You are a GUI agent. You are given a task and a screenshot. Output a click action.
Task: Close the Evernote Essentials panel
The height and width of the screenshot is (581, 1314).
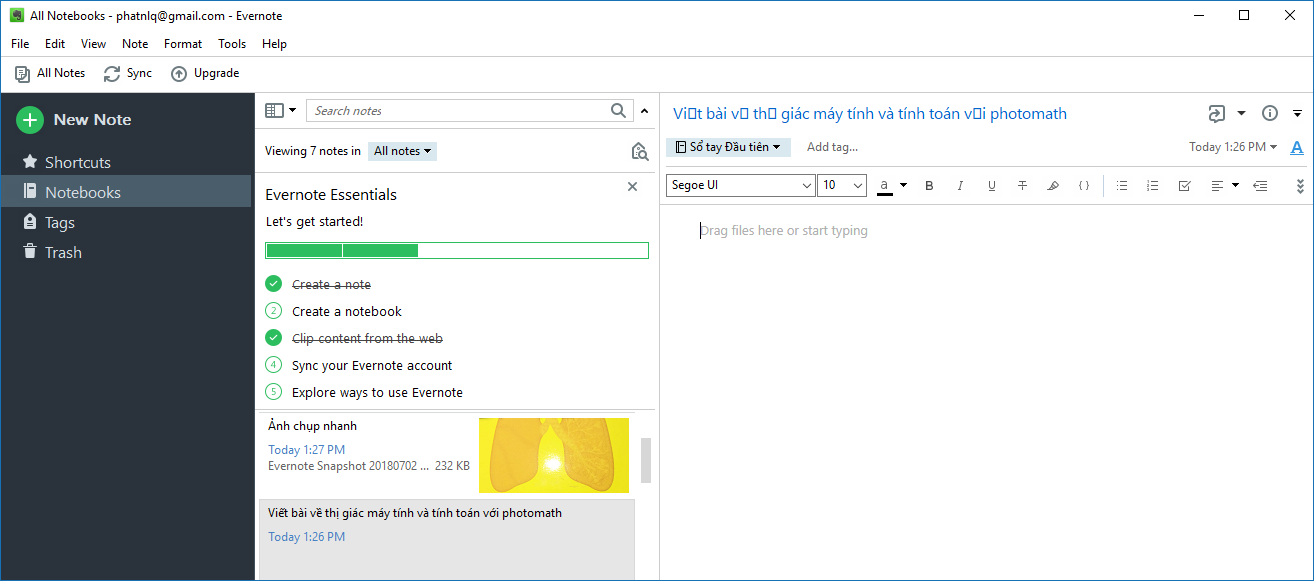pos(632,187)
